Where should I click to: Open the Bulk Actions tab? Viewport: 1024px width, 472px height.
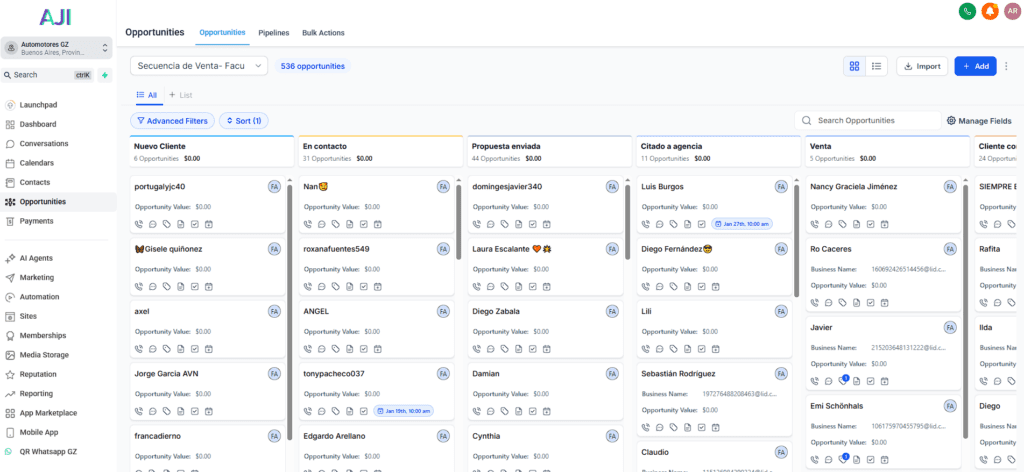click(323, 33)
